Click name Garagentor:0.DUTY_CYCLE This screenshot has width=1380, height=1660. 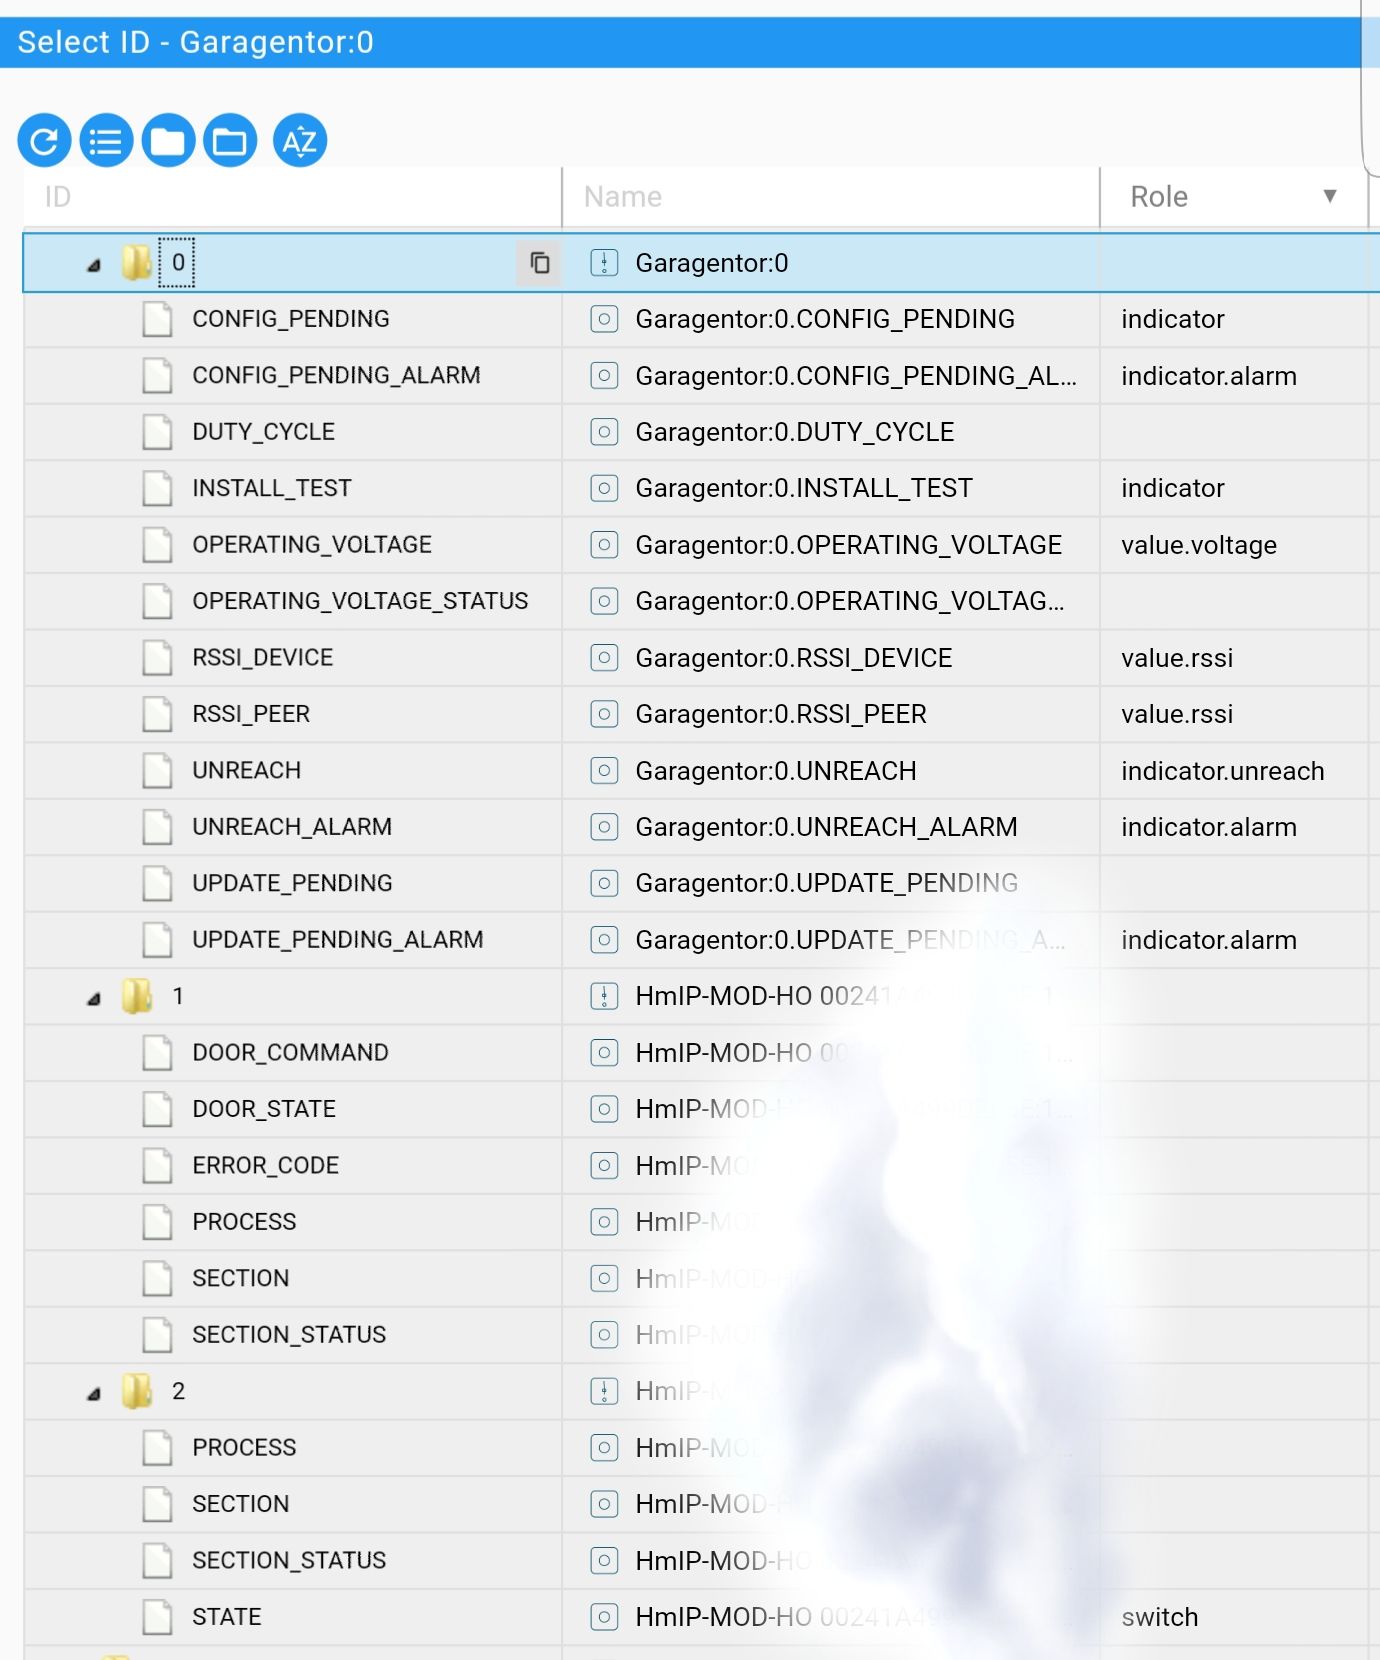tap(795, 432)
